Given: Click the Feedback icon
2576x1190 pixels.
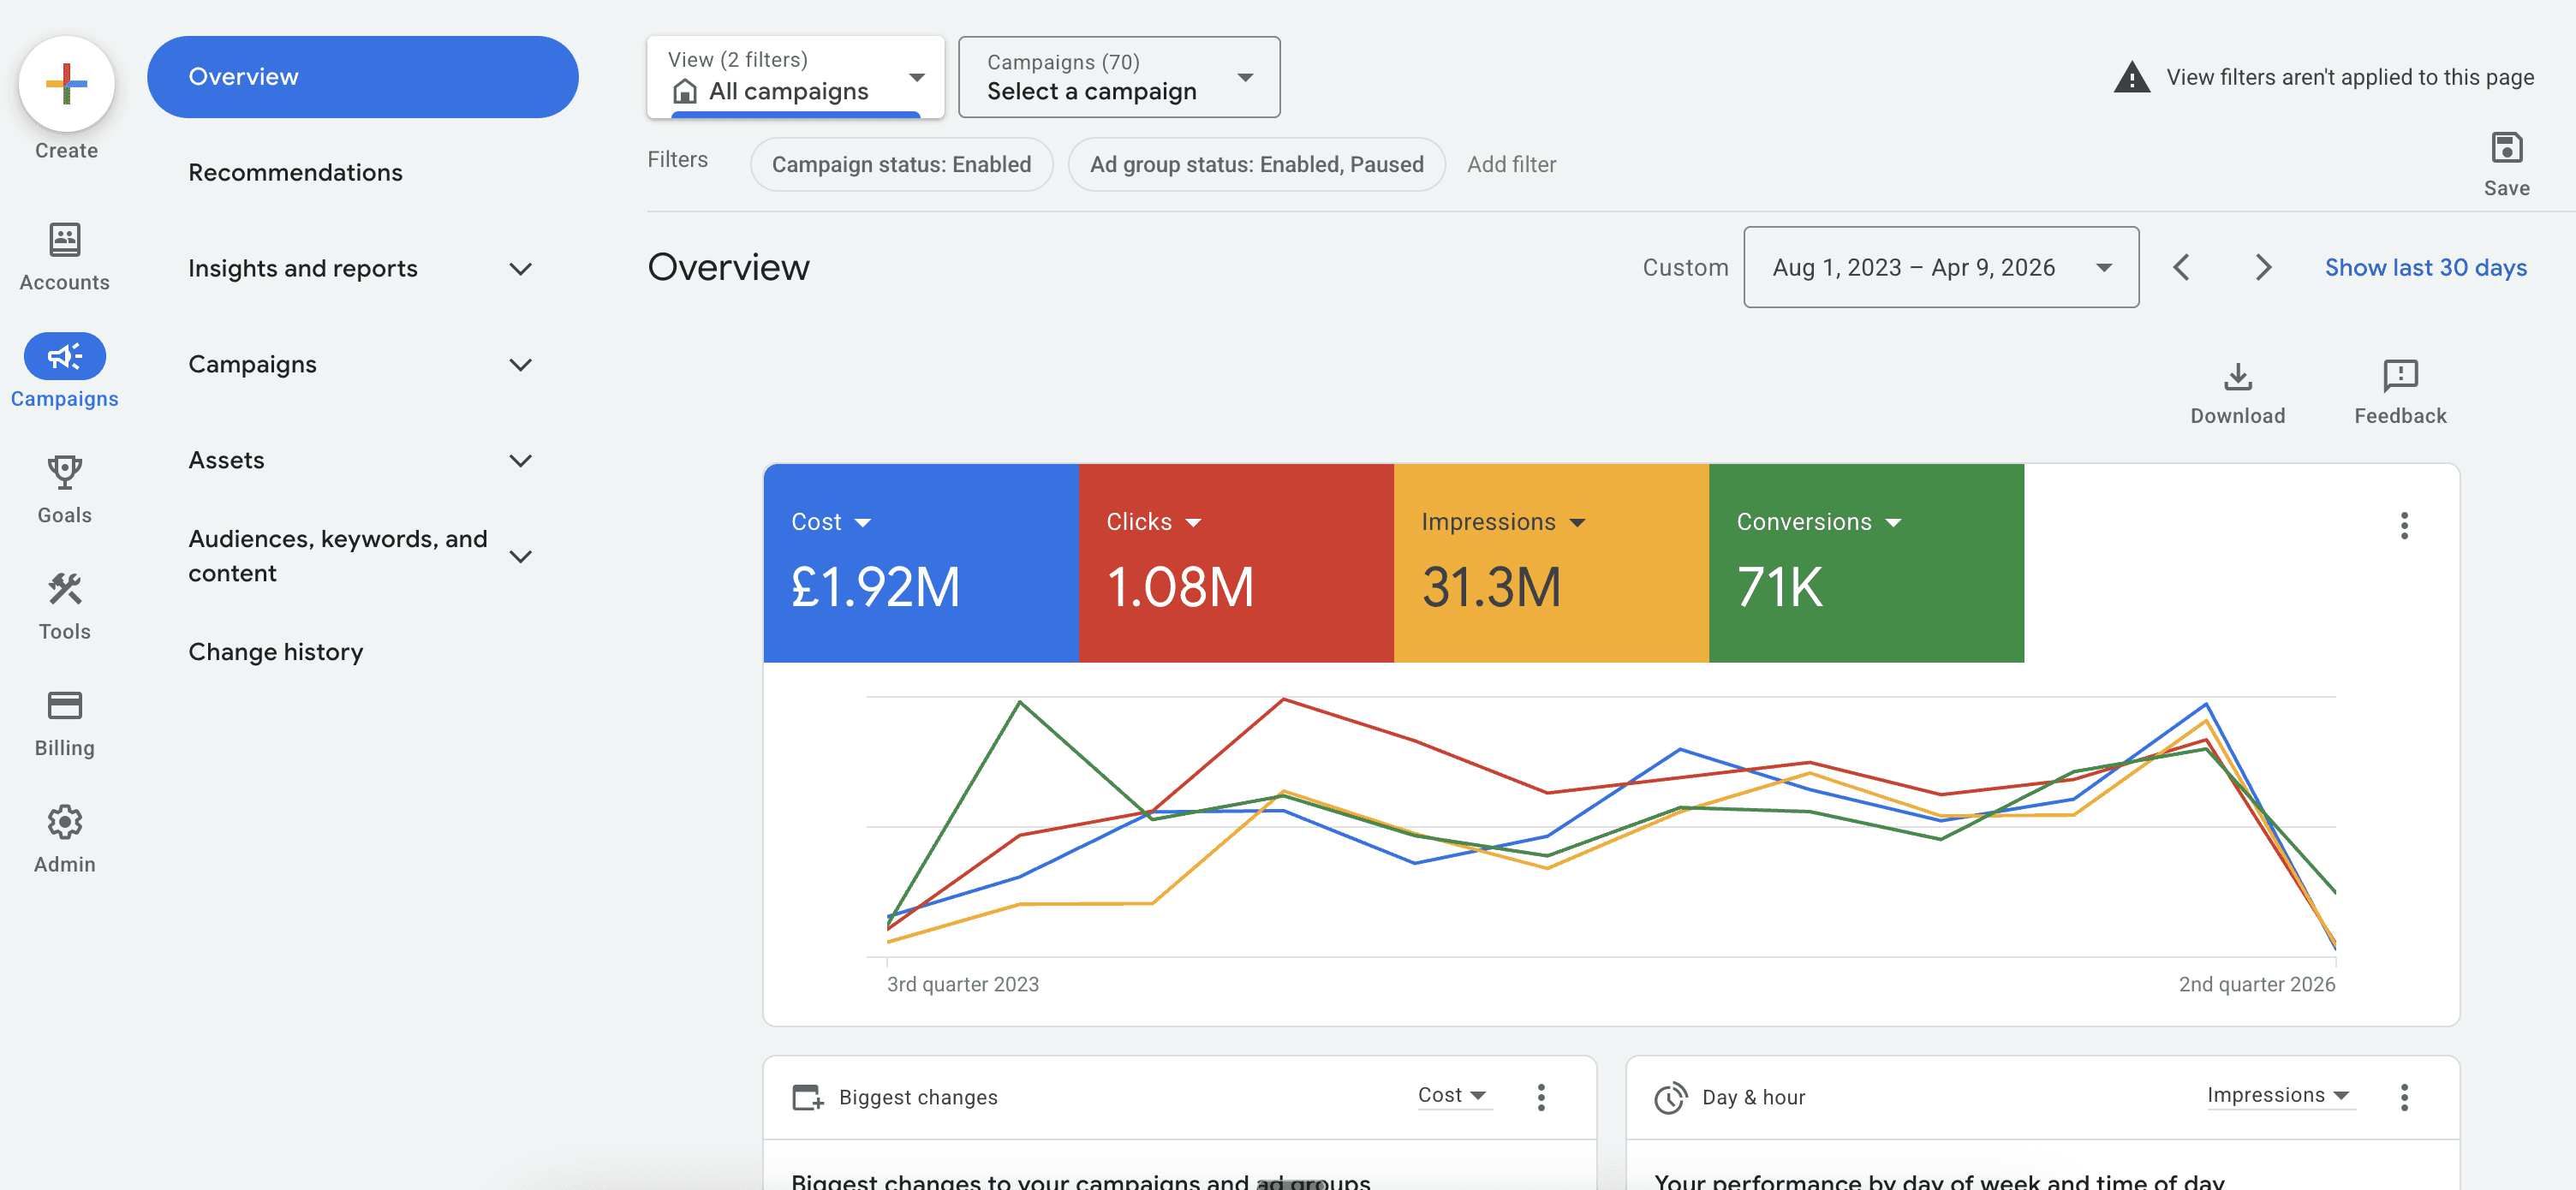Looking at the screenshot, I should tap(2399, 377).
